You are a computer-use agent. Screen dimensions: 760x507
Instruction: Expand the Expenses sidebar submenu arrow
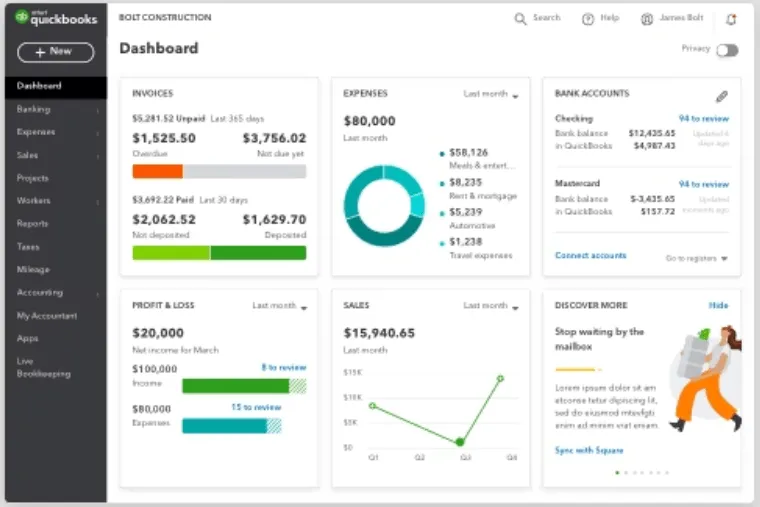coord(97,133)
